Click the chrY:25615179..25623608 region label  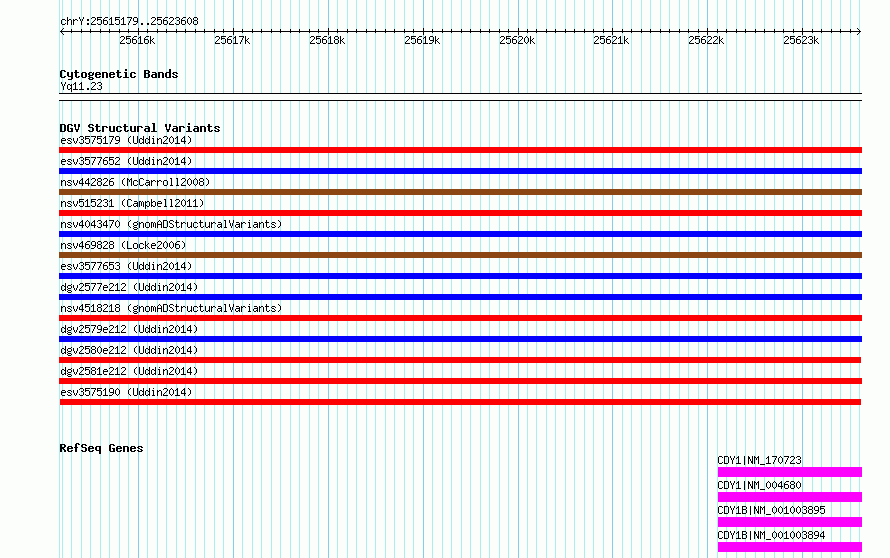pyautogui.click(x=129, y=22)
